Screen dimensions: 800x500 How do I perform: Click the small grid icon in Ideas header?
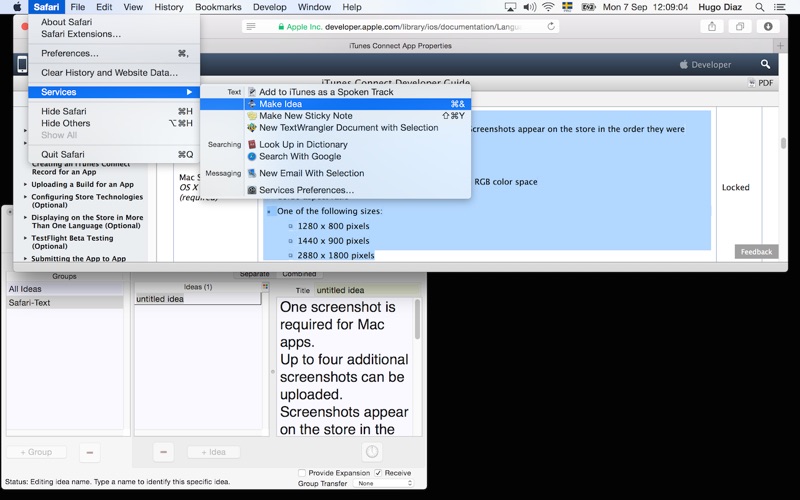click(265, 287)
